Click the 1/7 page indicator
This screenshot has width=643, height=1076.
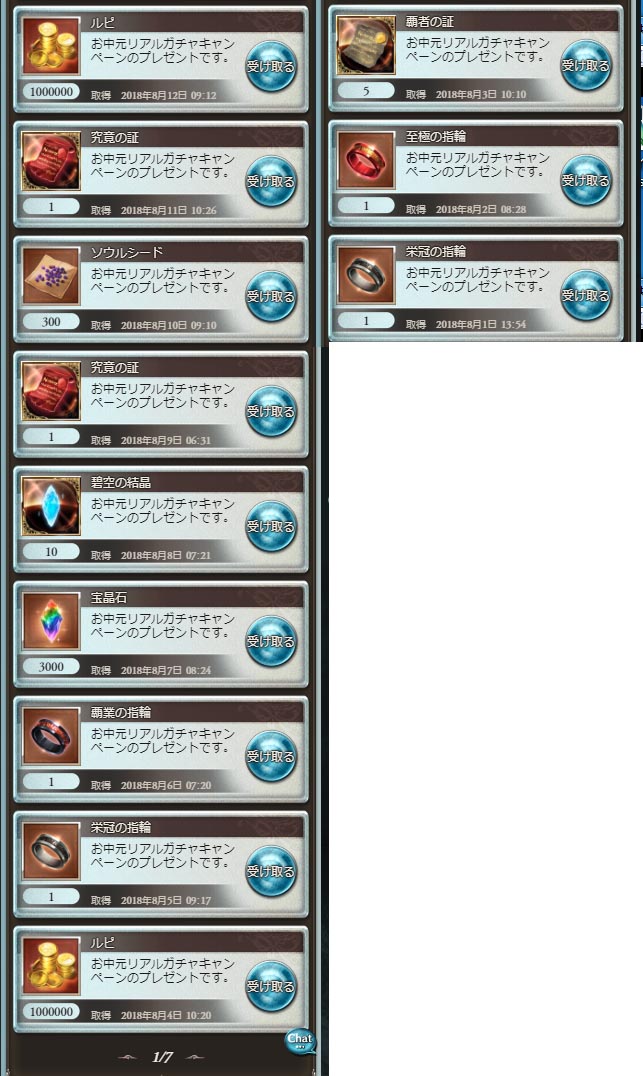coord(162,1057)
